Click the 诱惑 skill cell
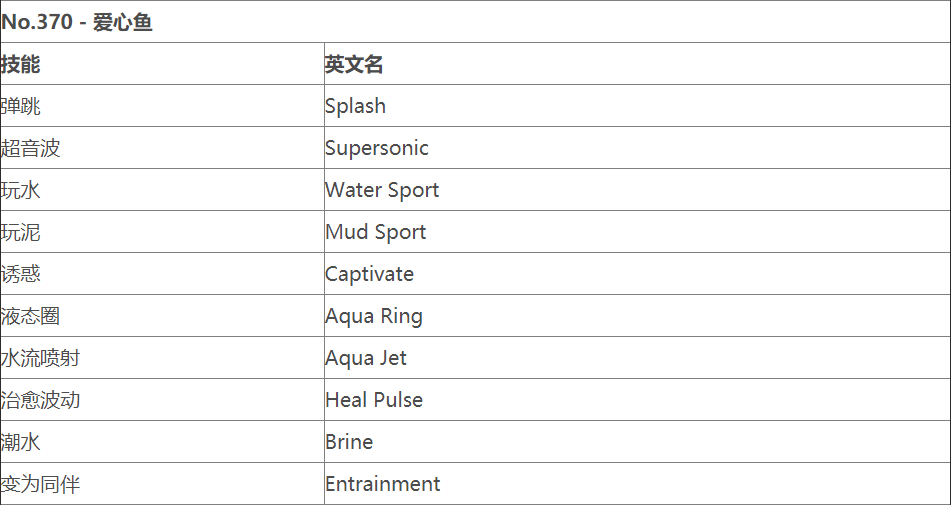Screen dimensions: 951x505 pos(21,274)
